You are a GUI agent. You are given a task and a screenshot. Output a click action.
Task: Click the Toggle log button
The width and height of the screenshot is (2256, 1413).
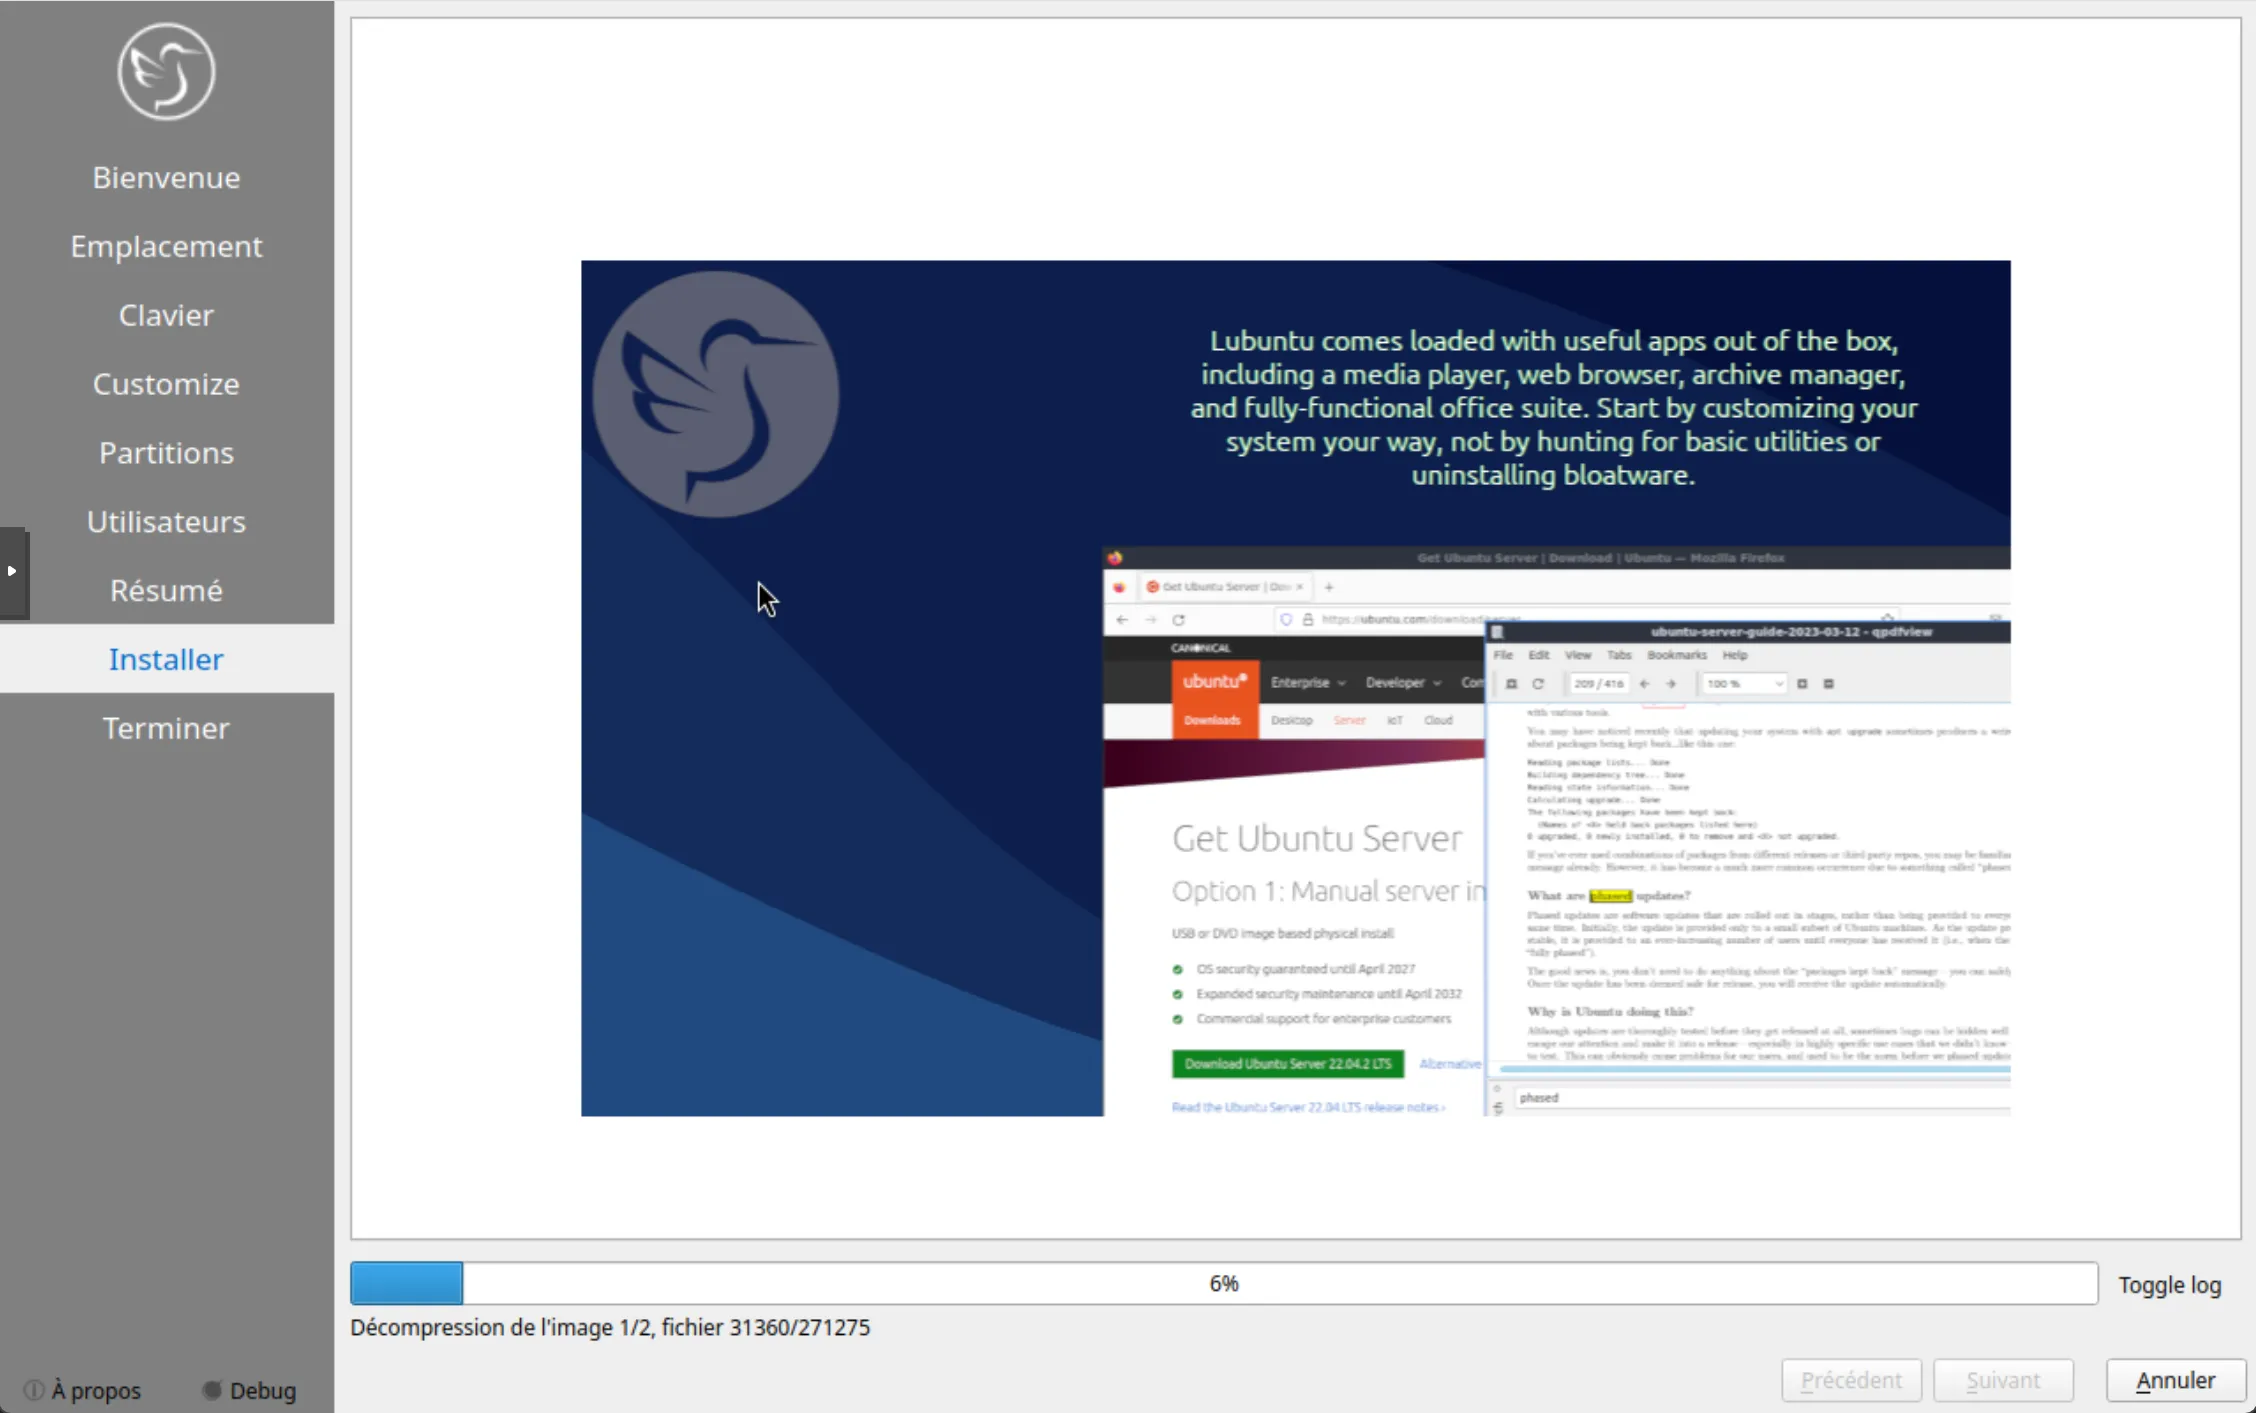(x=2169, y=1285)
